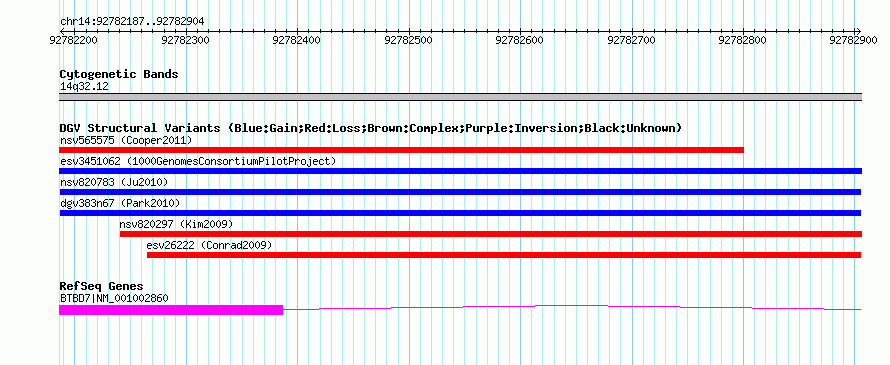Click the blue bar for dgv383n67
Screen dimensions: 890x365
pyautogui.click(x=460, y=213)
